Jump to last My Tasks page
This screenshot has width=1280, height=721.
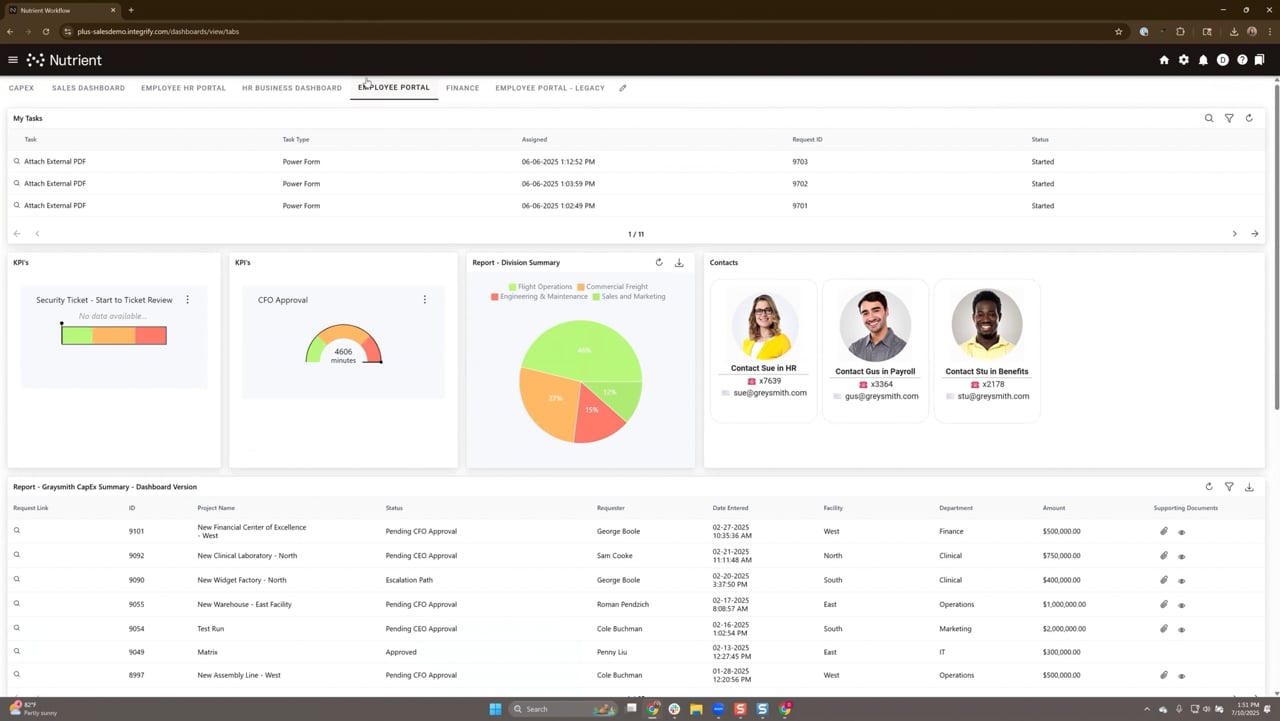coord(1255,234)
